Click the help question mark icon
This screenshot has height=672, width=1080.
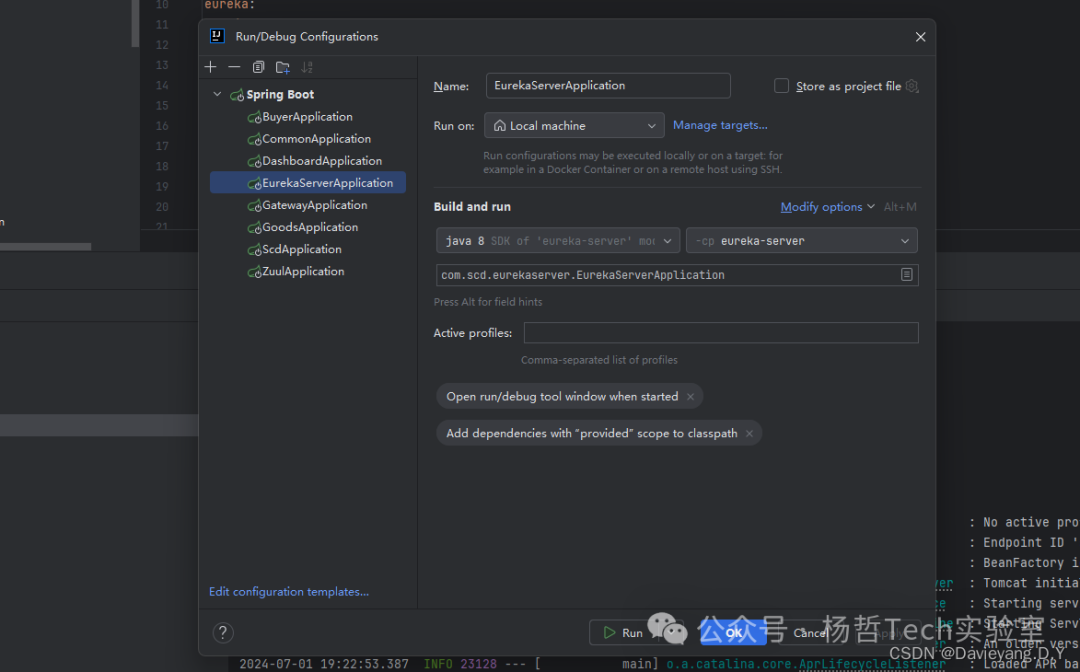[224, 632]
